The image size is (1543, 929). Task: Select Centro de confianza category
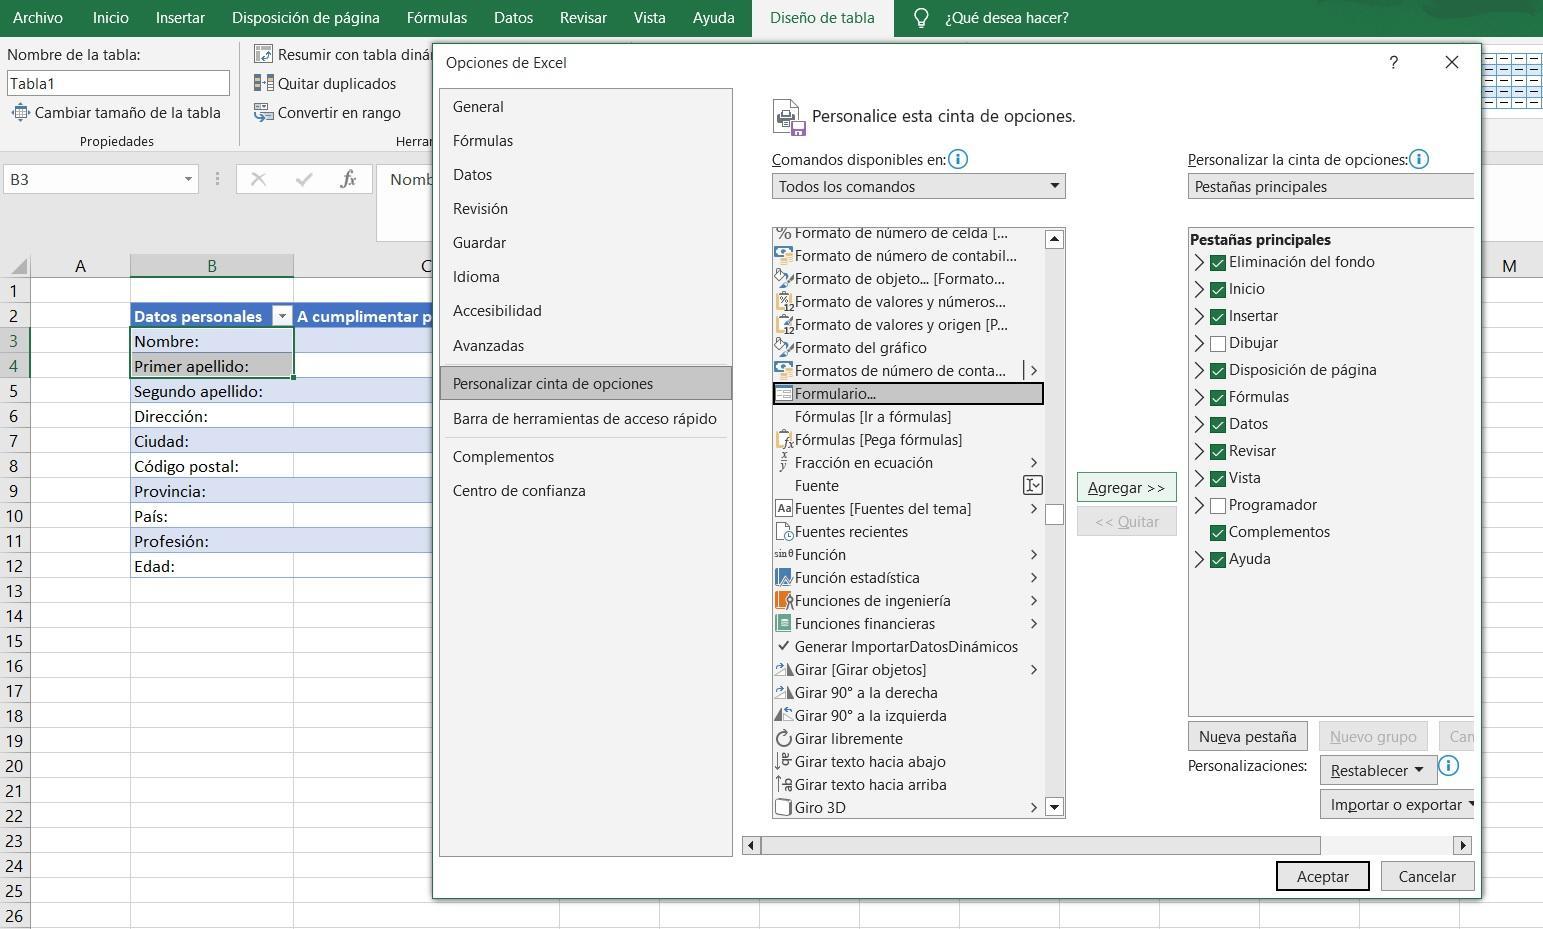[520, 490]
